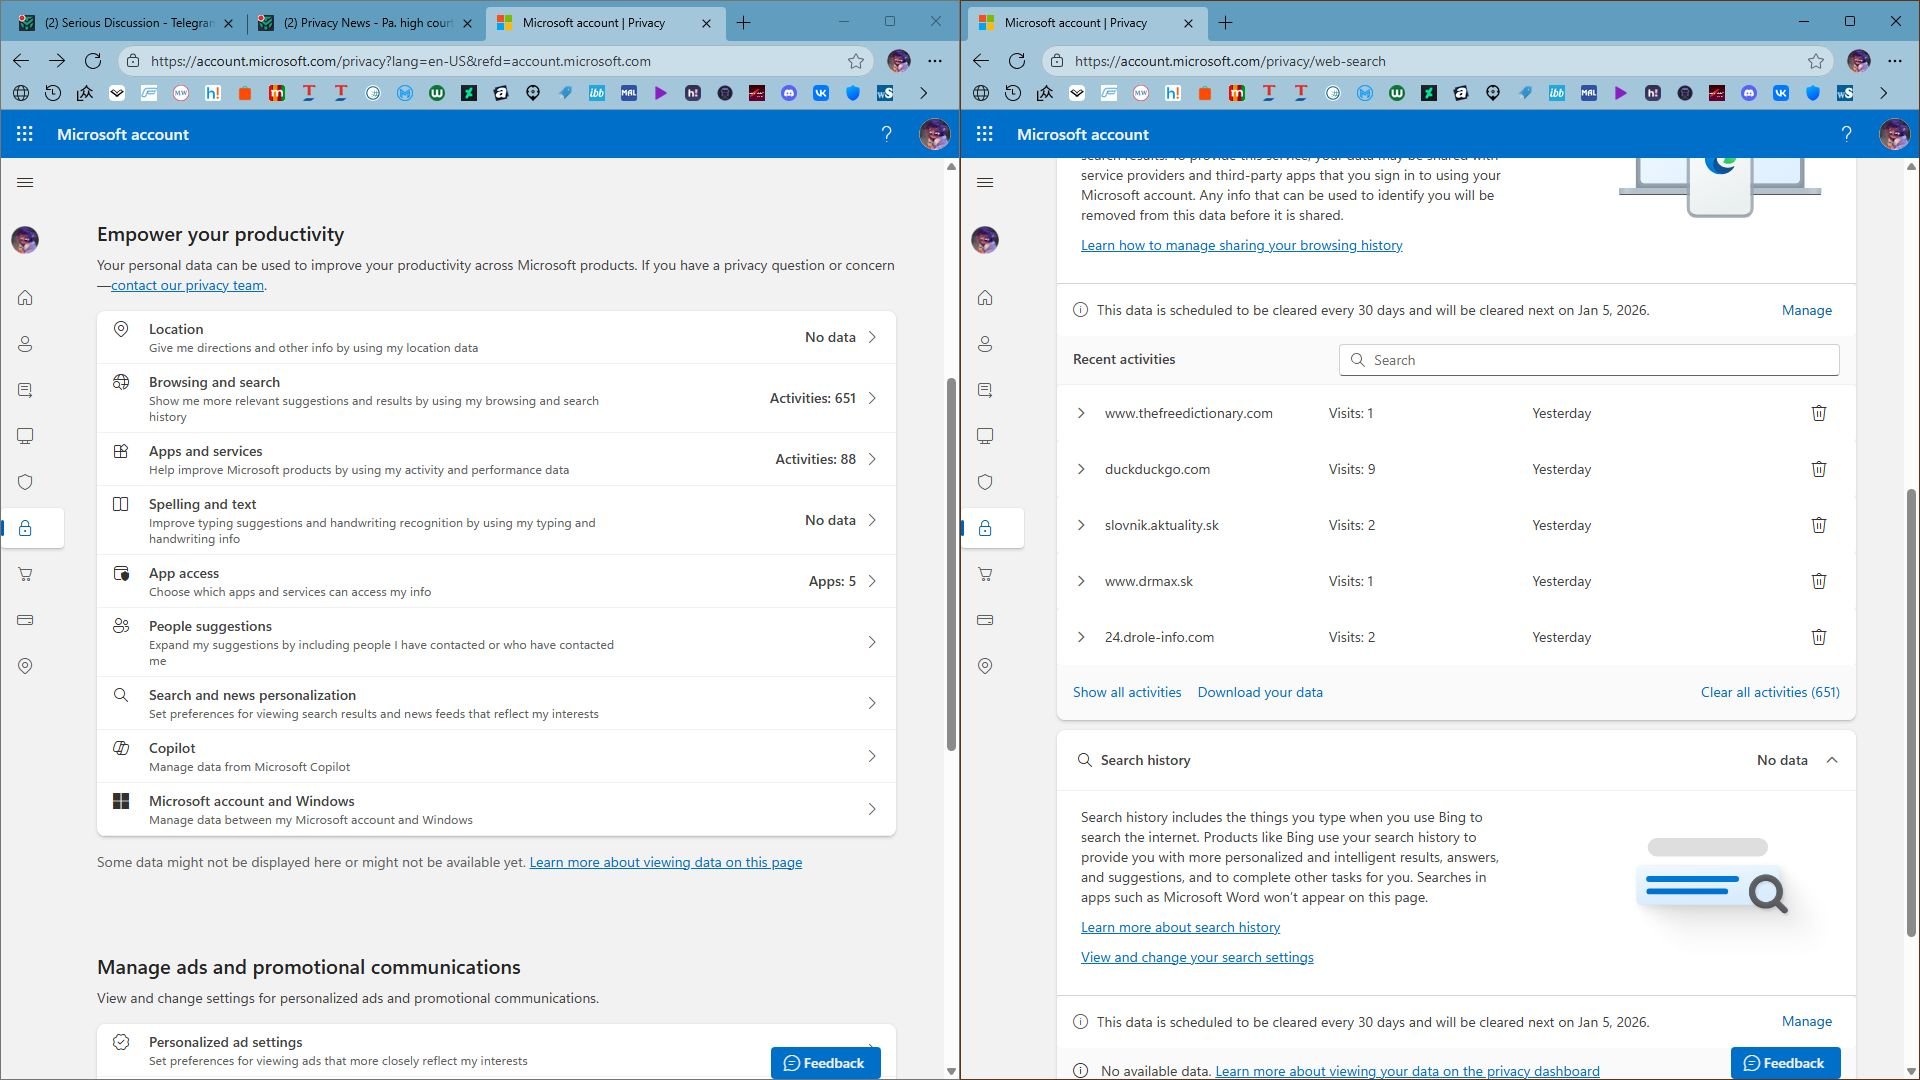Open the Spelling and text row

pyautogui.click(x=496, y=520)
